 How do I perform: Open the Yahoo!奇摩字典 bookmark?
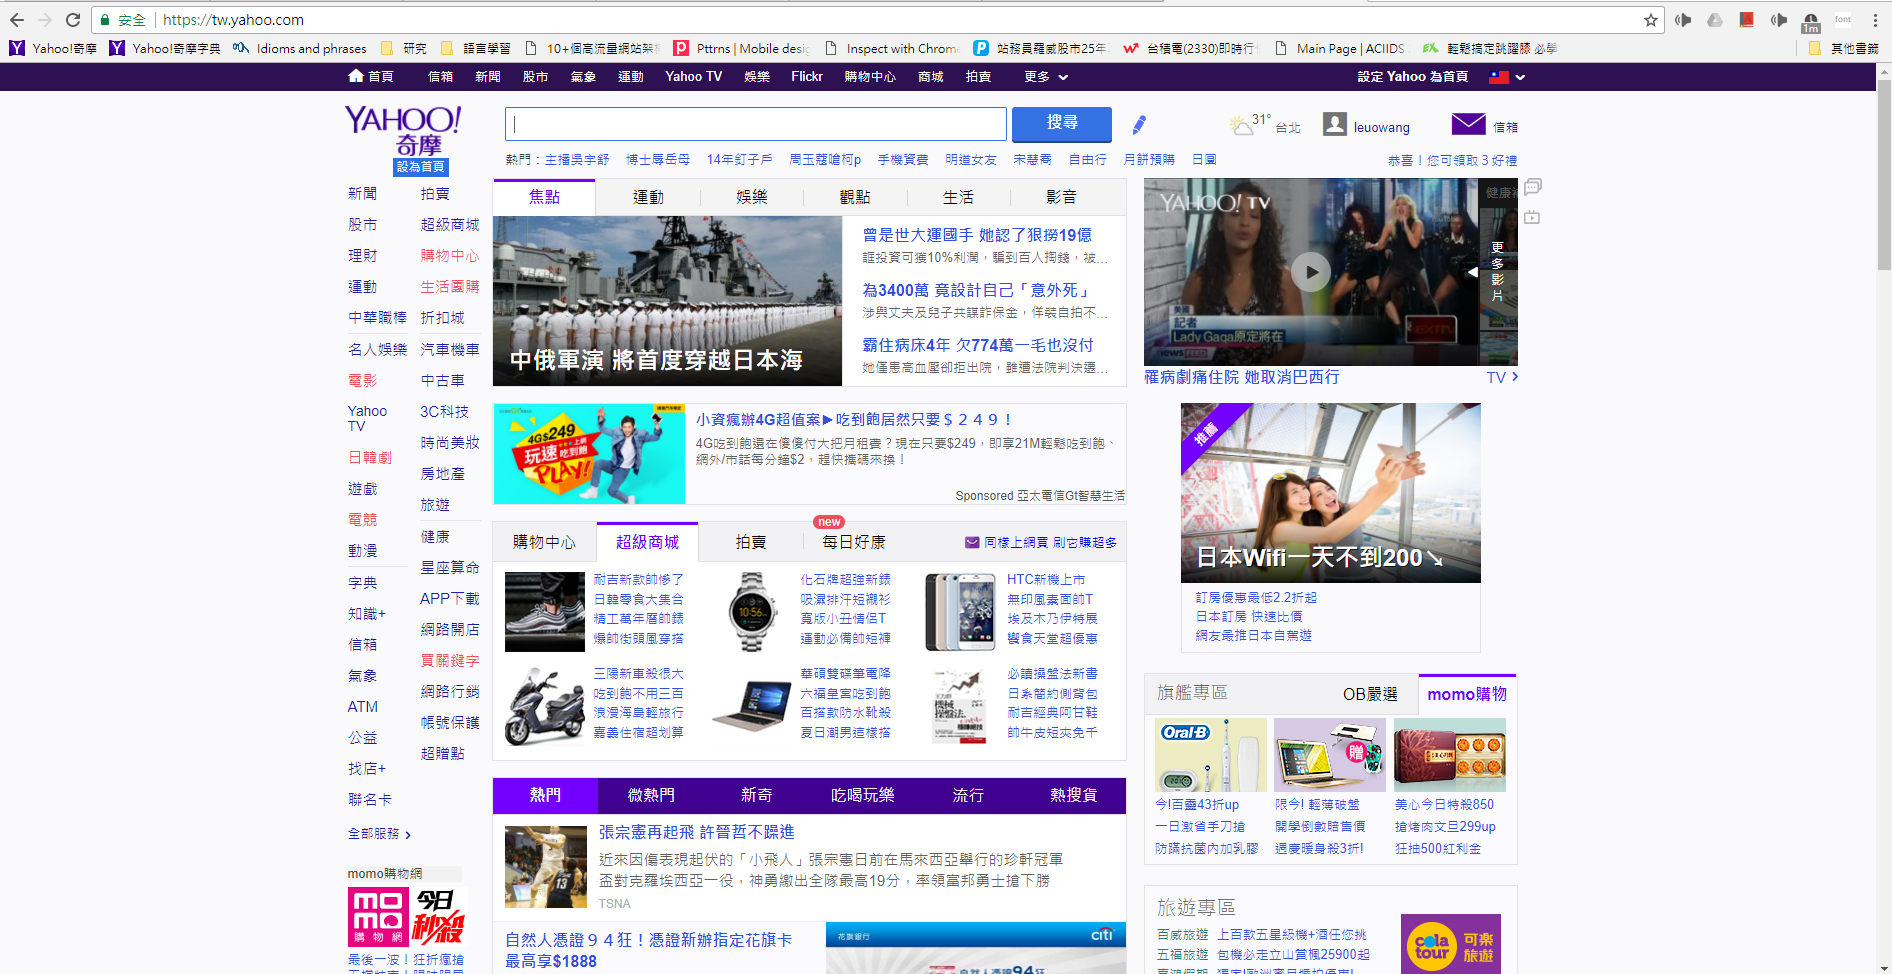165,48
